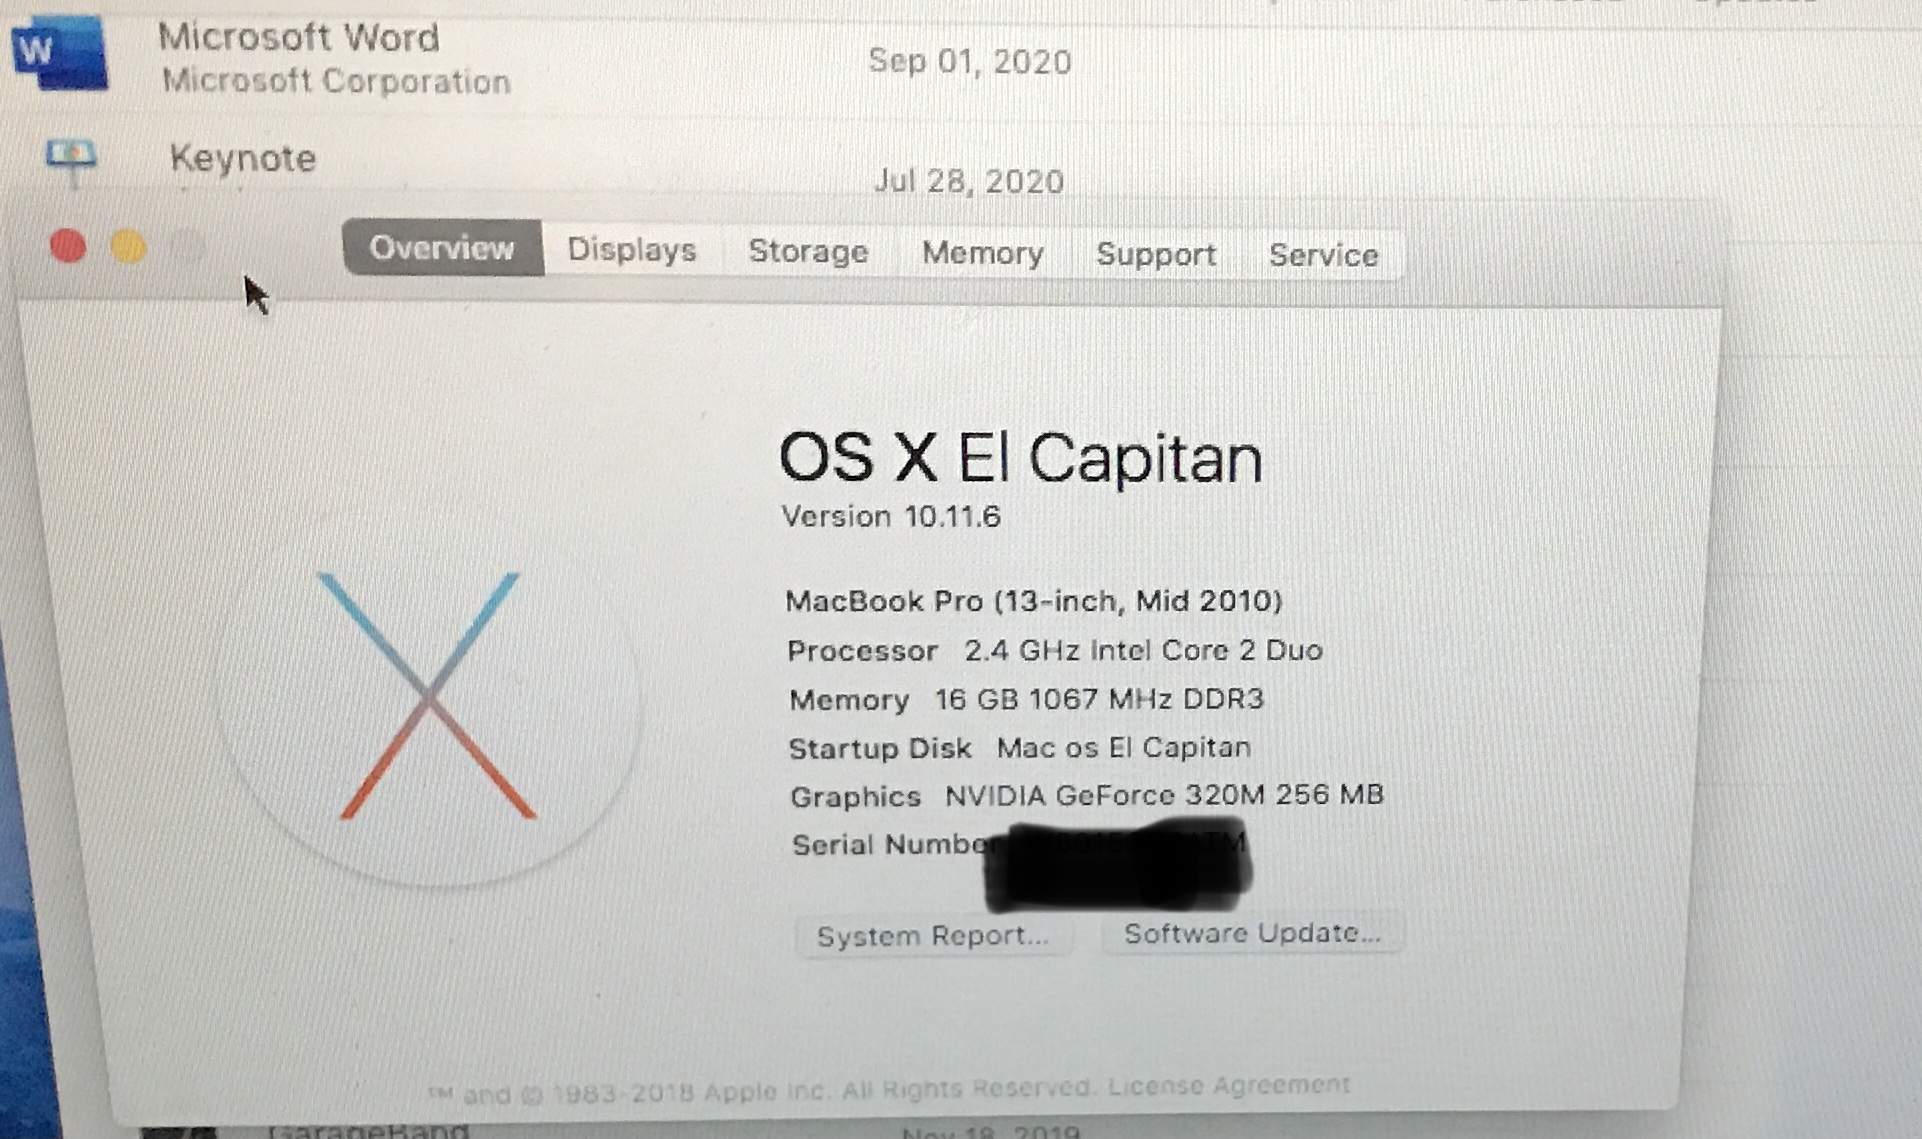Show the Memory tab

pyautogui.click(x=983, y=254)
